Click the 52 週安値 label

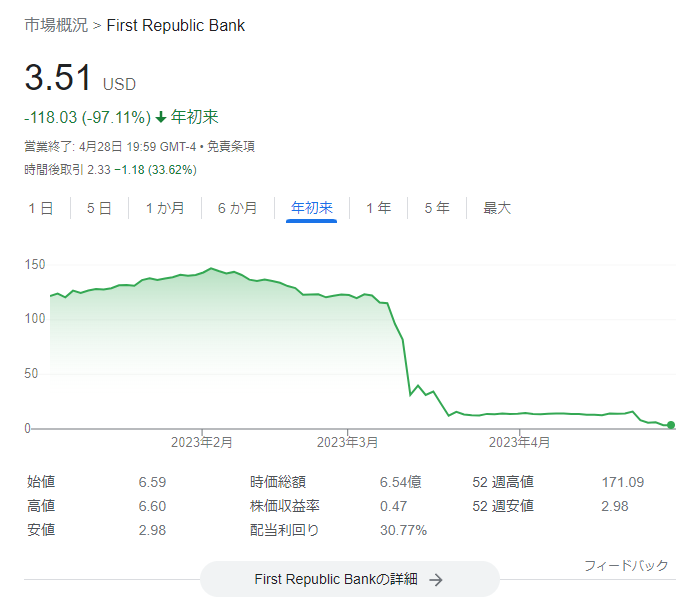503,506
